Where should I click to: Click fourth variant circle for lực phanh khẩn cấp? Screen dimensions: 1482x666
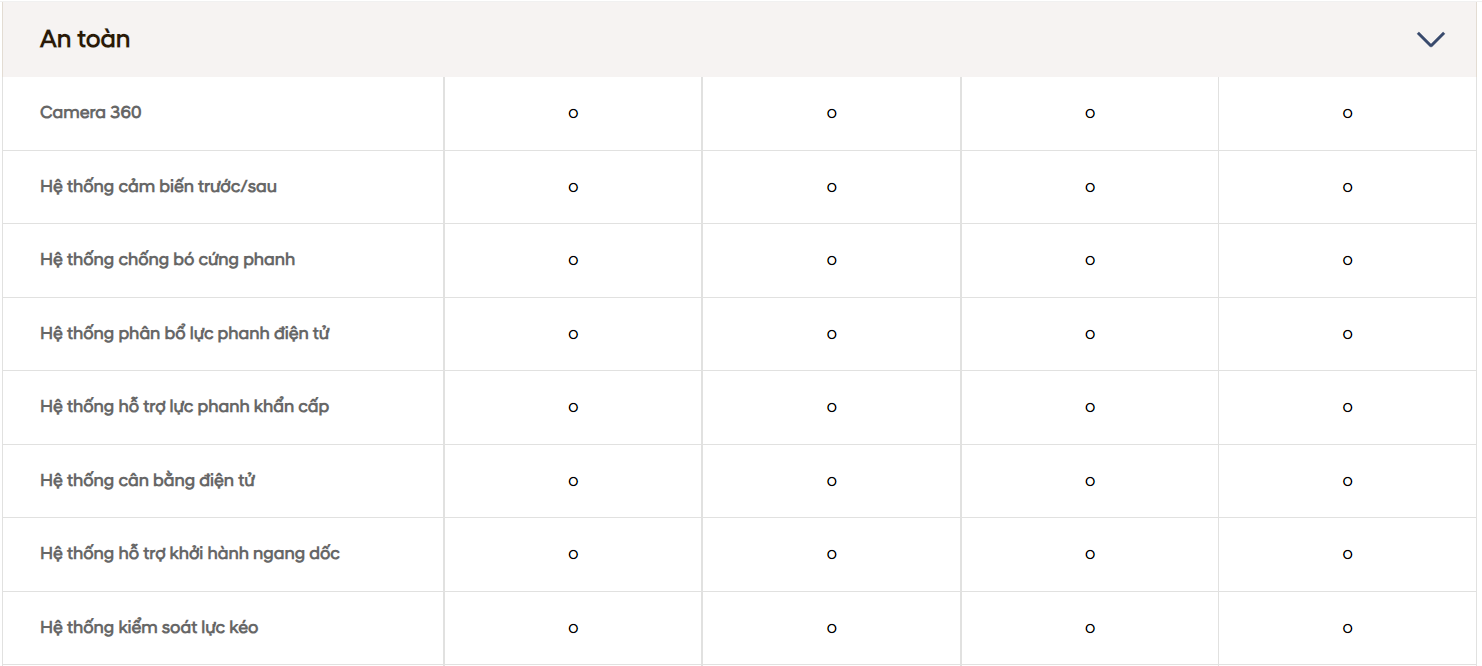pos(1347,408)
